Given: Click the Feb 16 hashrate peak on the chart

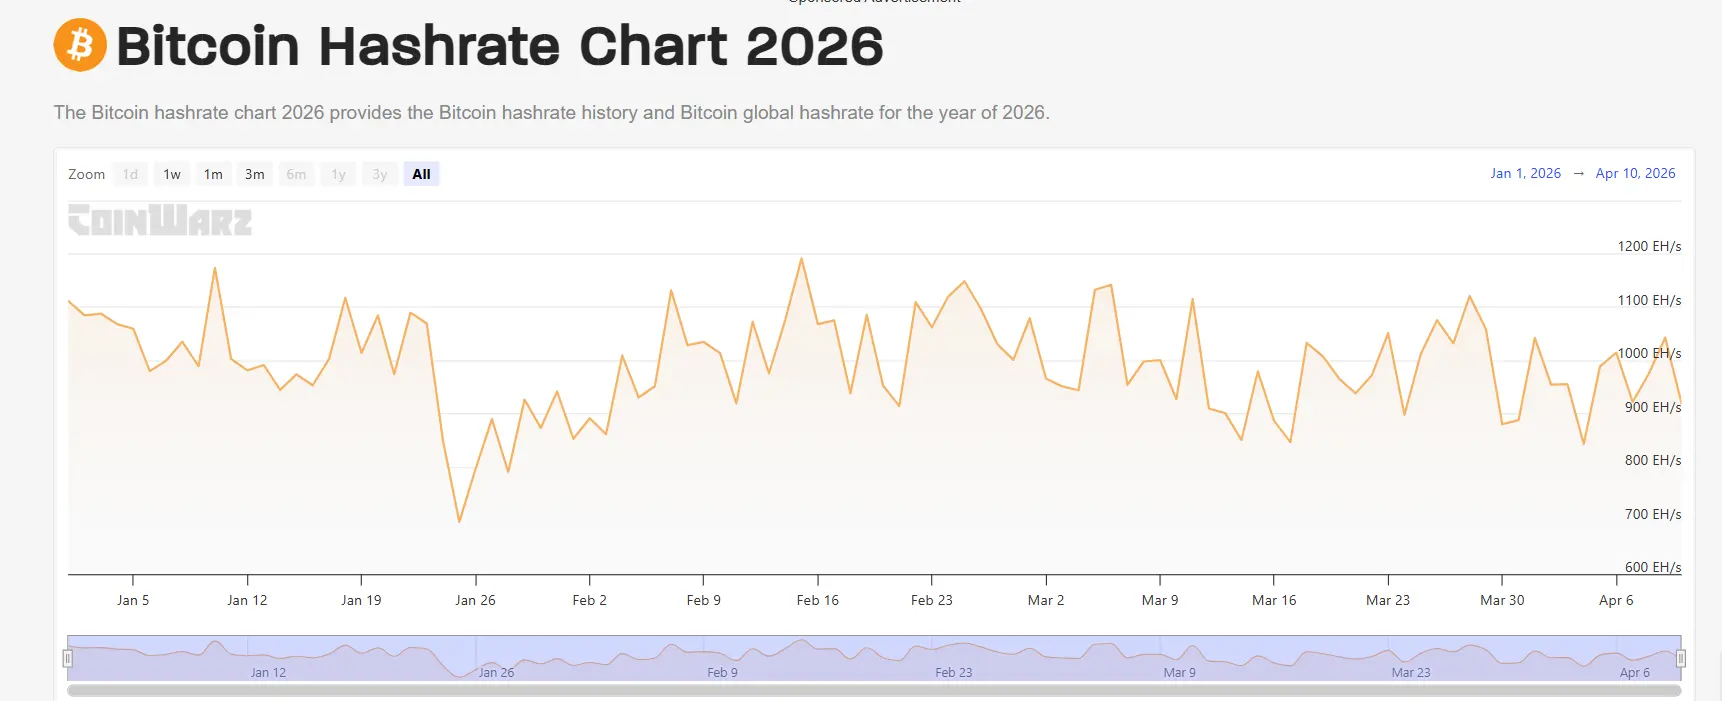Looking at the screenshot, I should (x=801, y=259).
